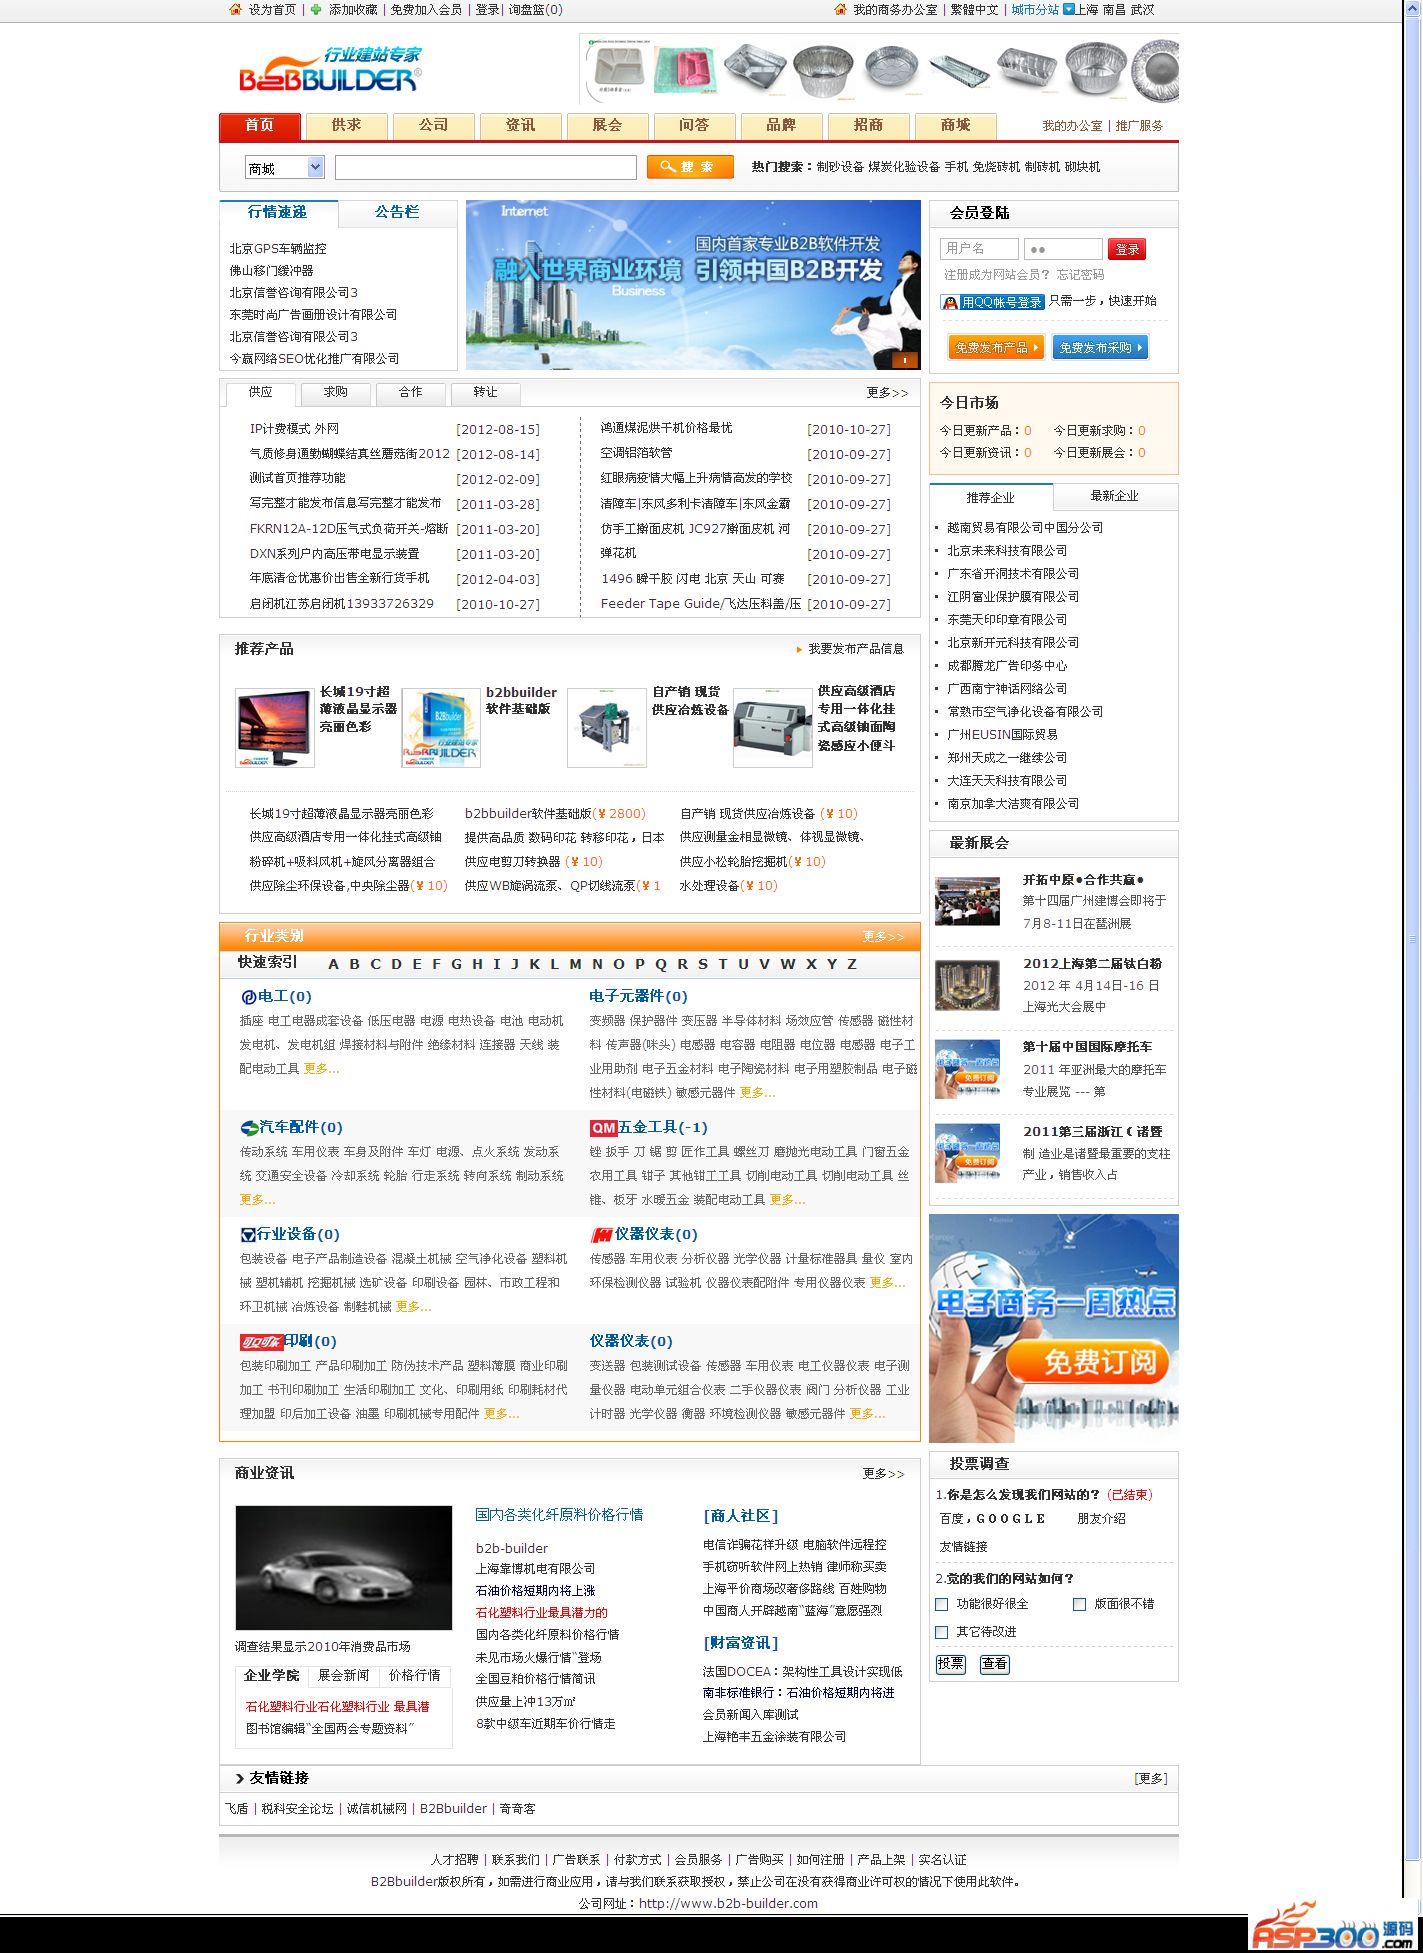Open the 商城 search category dropdown
The image size is (1423, 1953).
point(285,168)
